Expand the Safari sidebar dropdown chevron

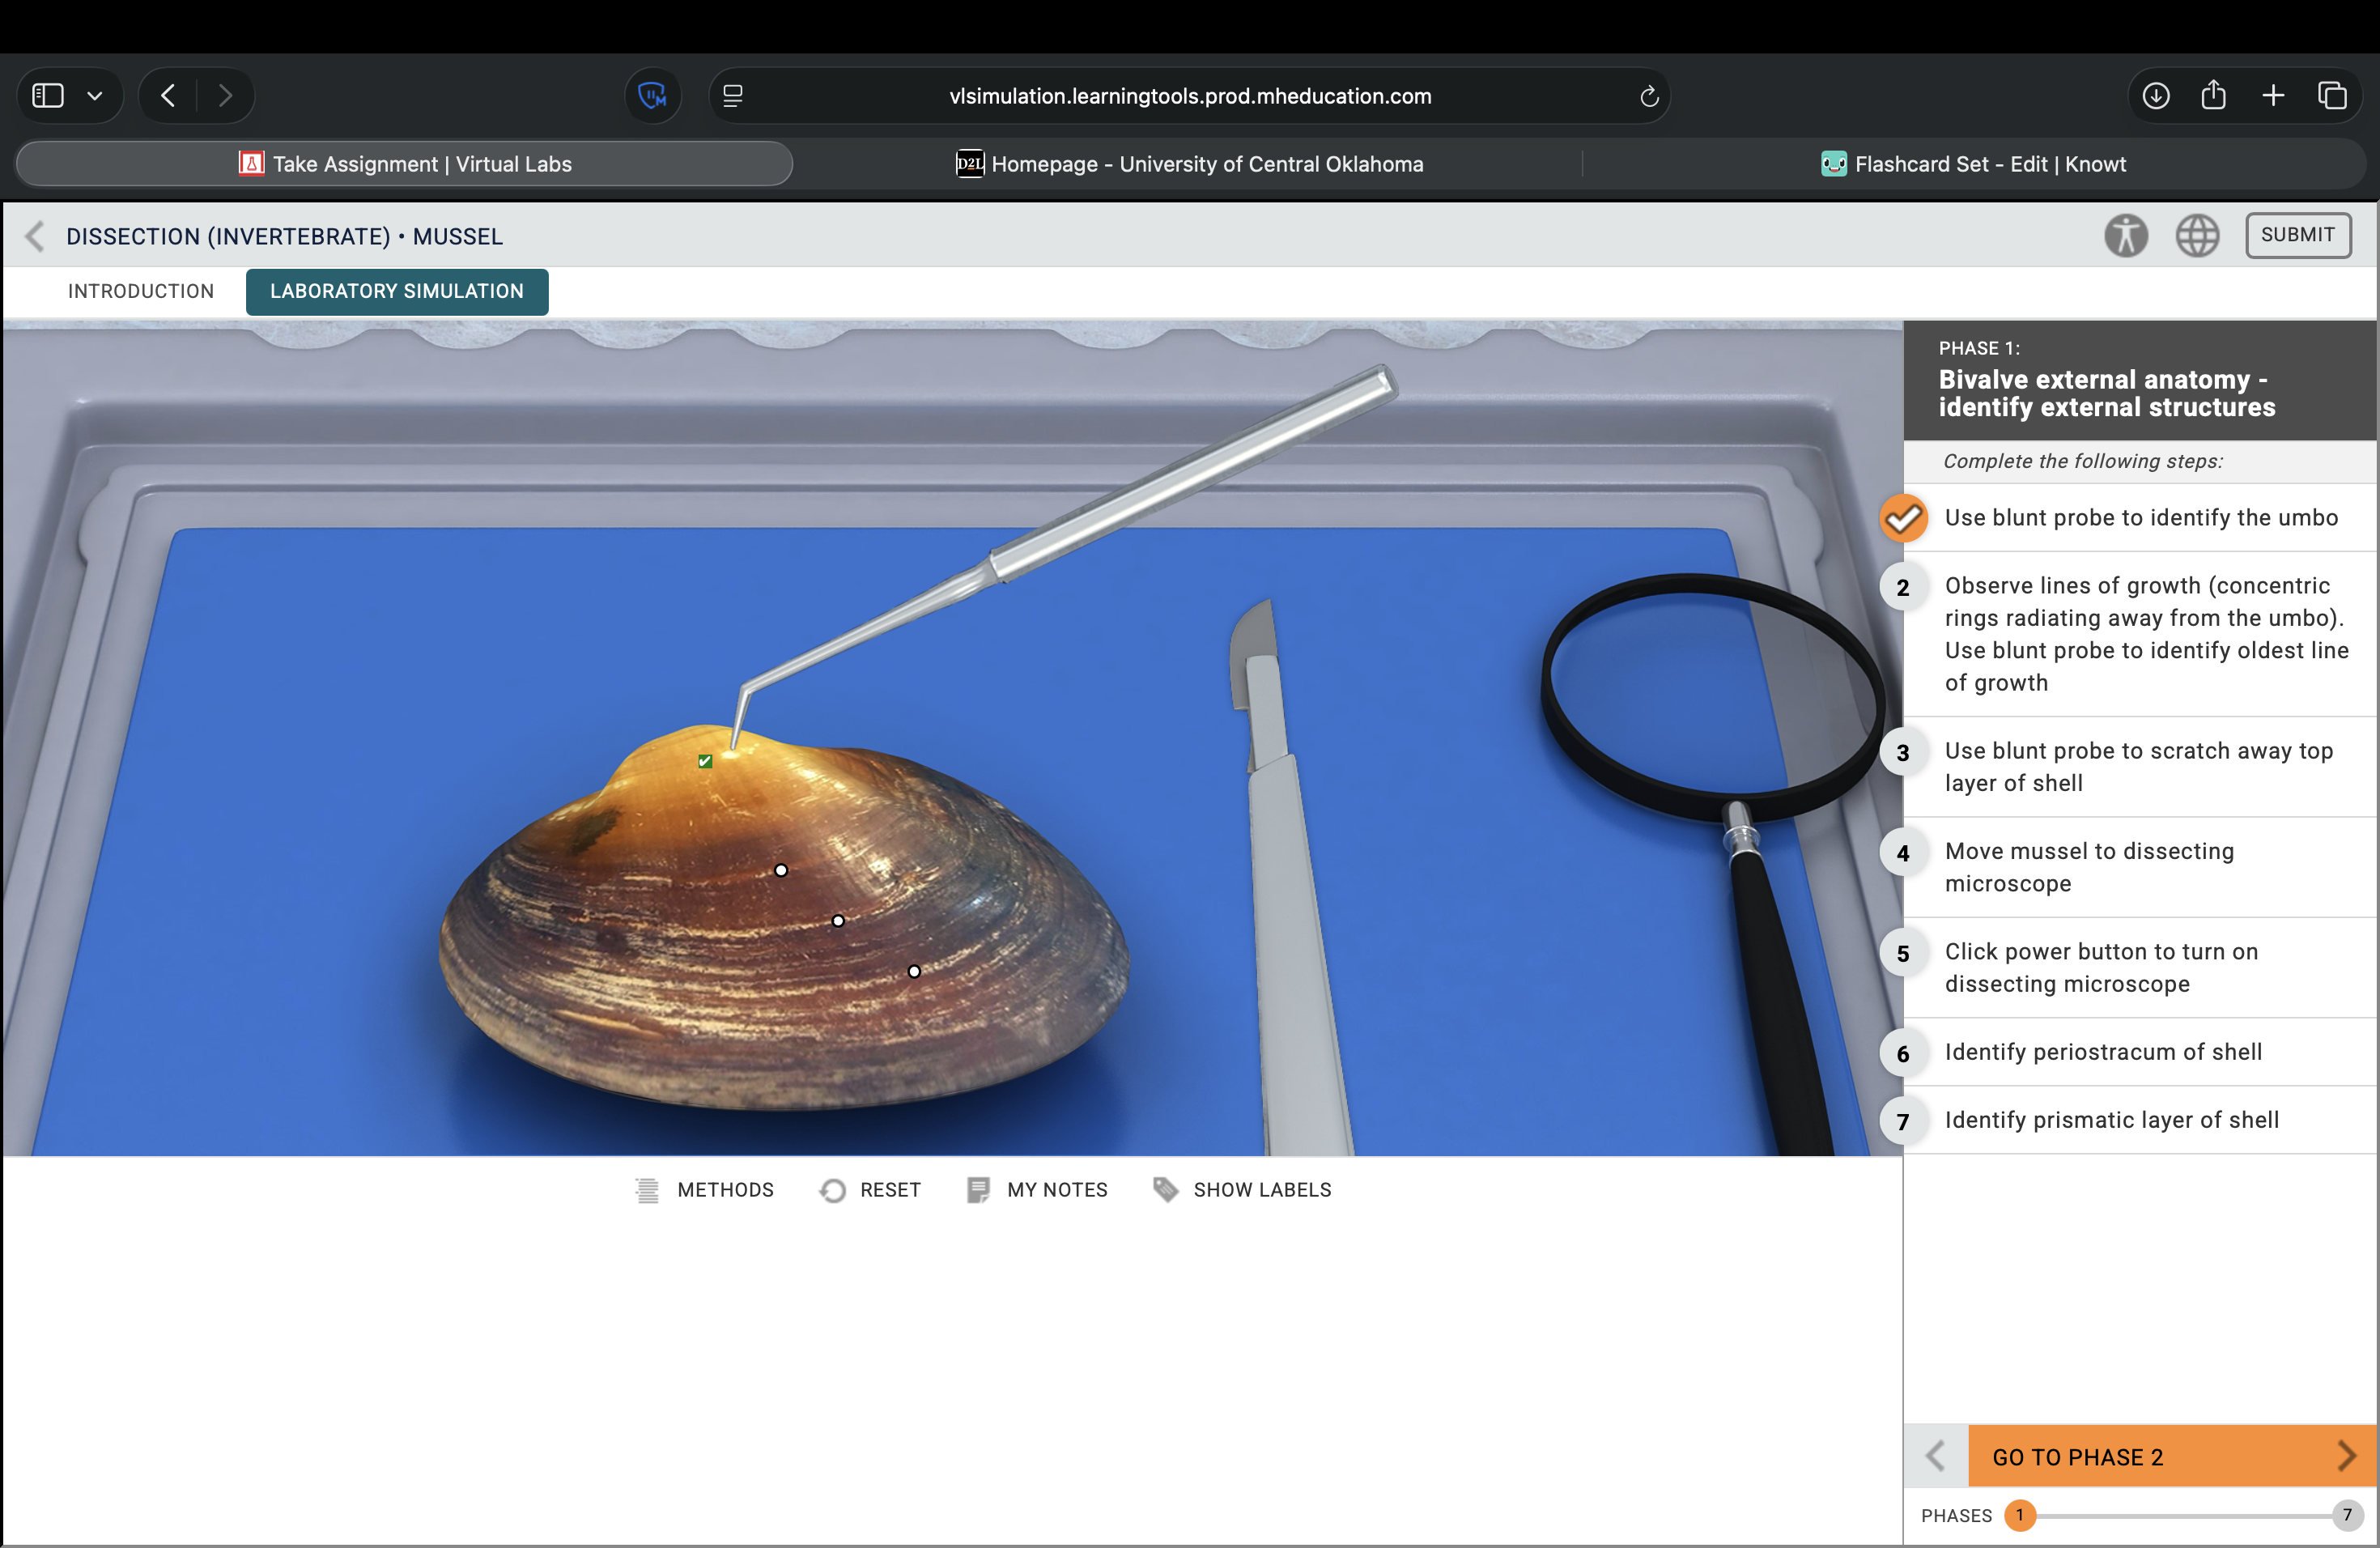click(95, 96)
